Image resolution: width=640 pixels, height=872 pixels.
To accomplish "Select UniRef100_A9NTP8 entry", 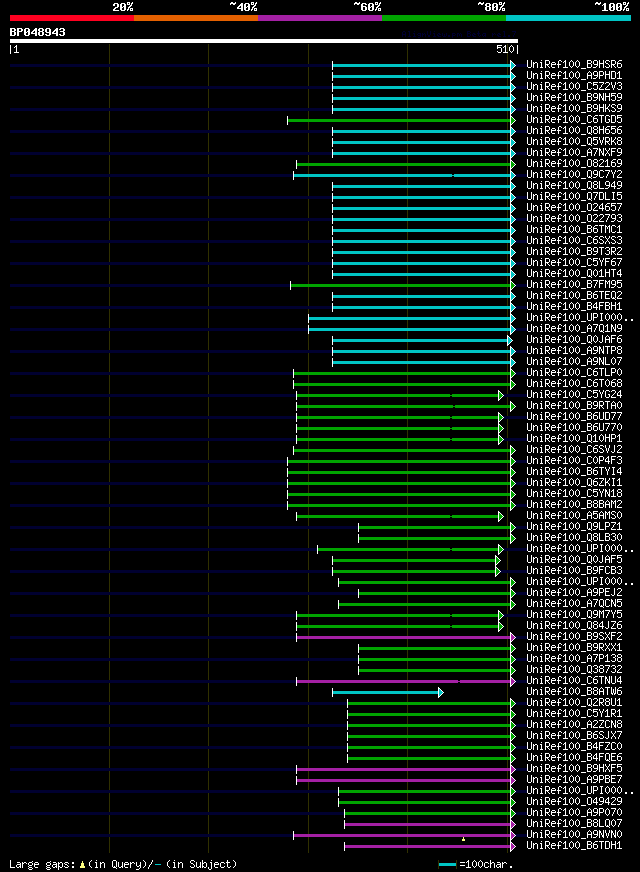I will coord(574,351).
